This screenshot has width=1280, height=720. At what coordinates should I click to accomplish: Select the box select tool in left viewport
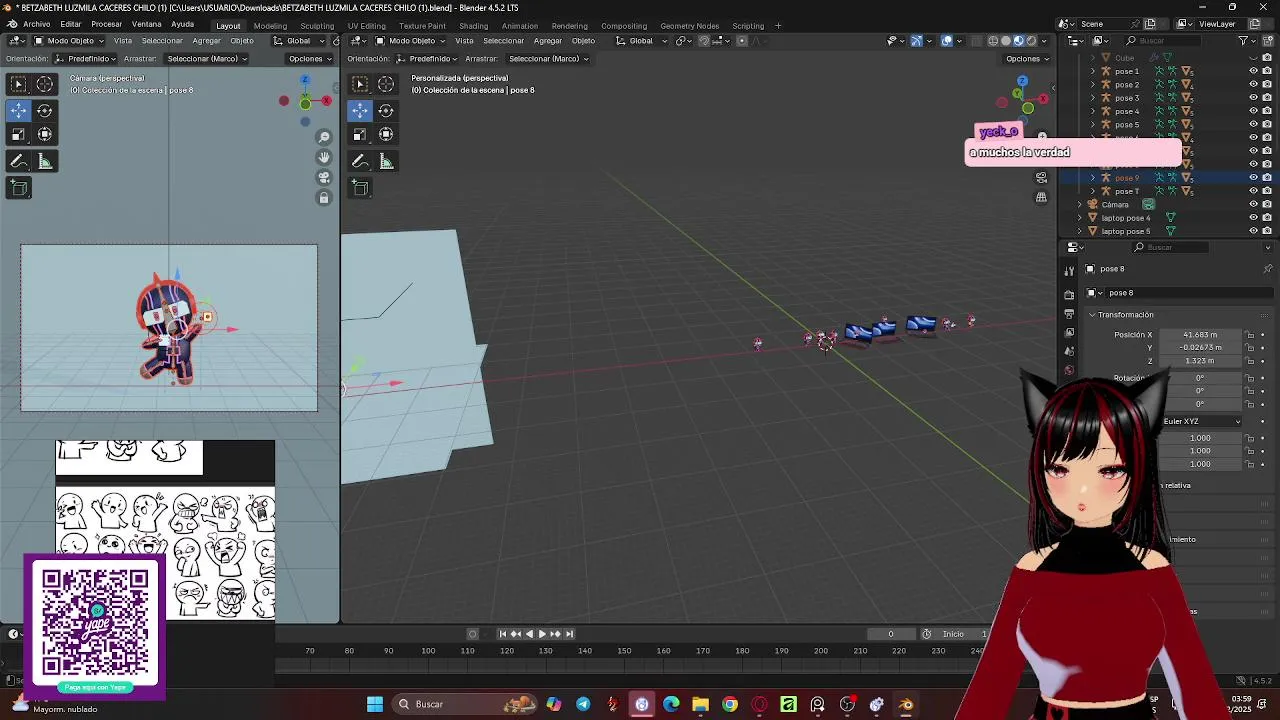pos(18,85)
